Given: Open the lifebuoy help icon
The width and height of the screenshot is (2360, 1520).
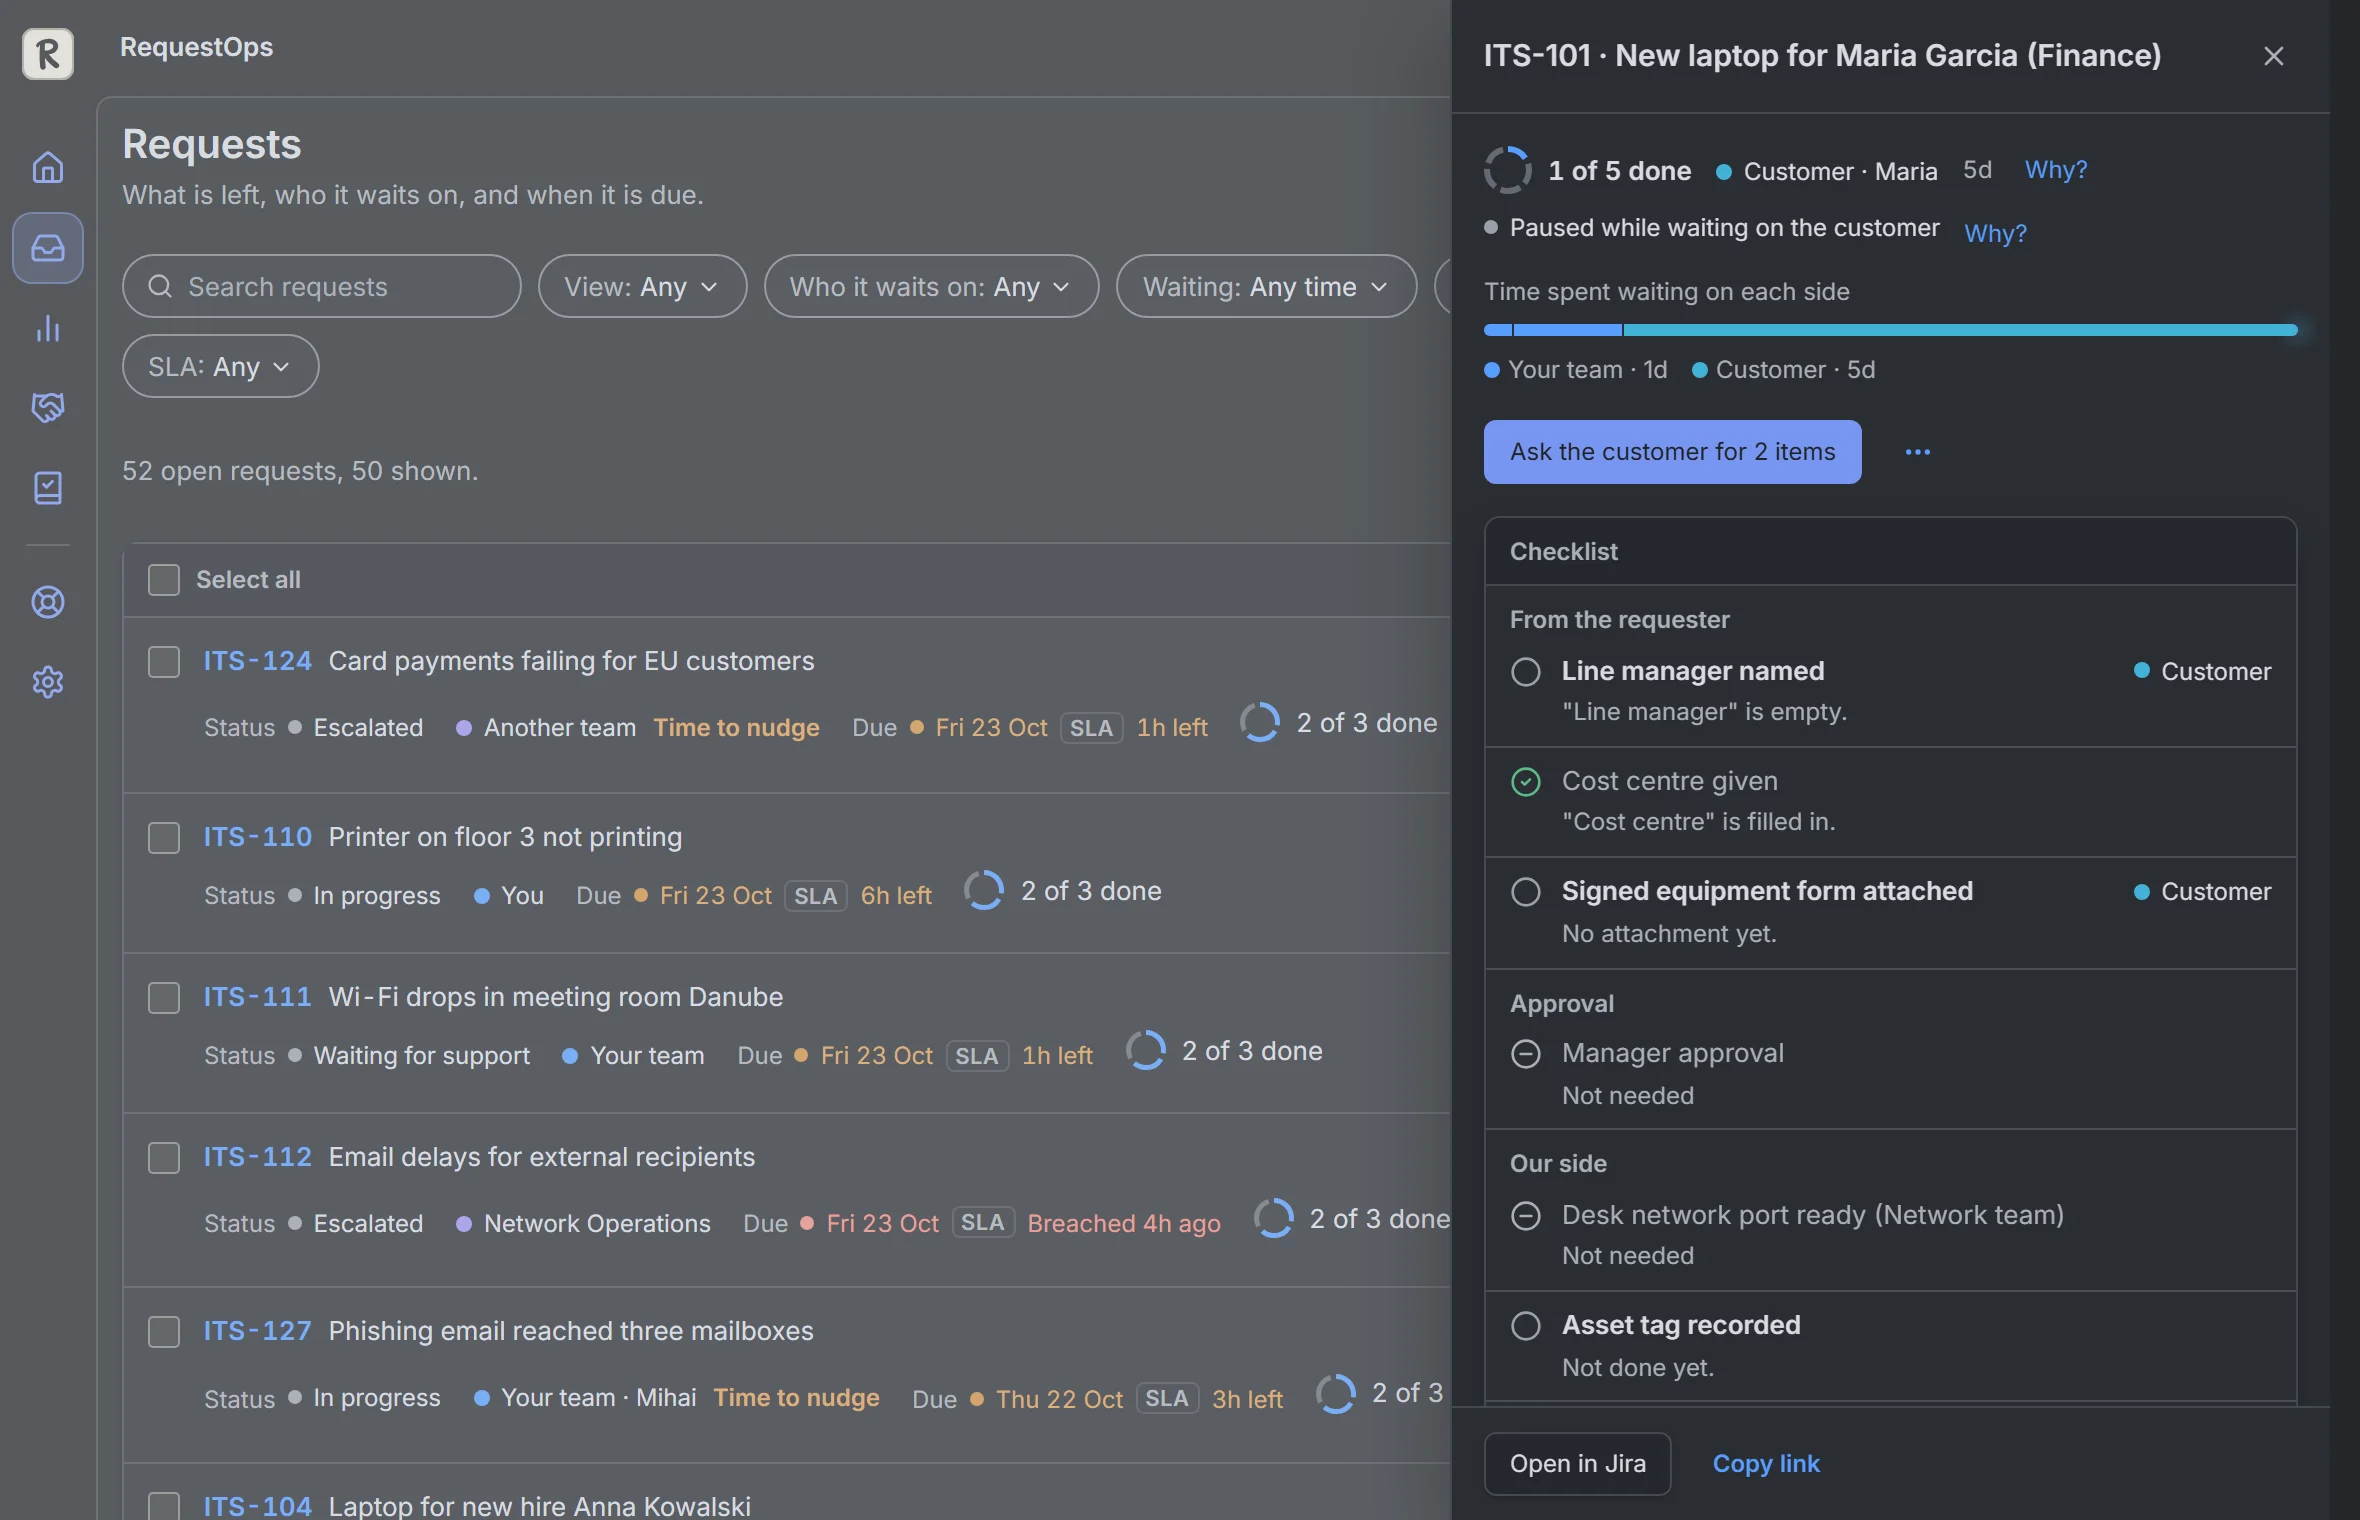Looking at the screenshot, I should 48,602.
